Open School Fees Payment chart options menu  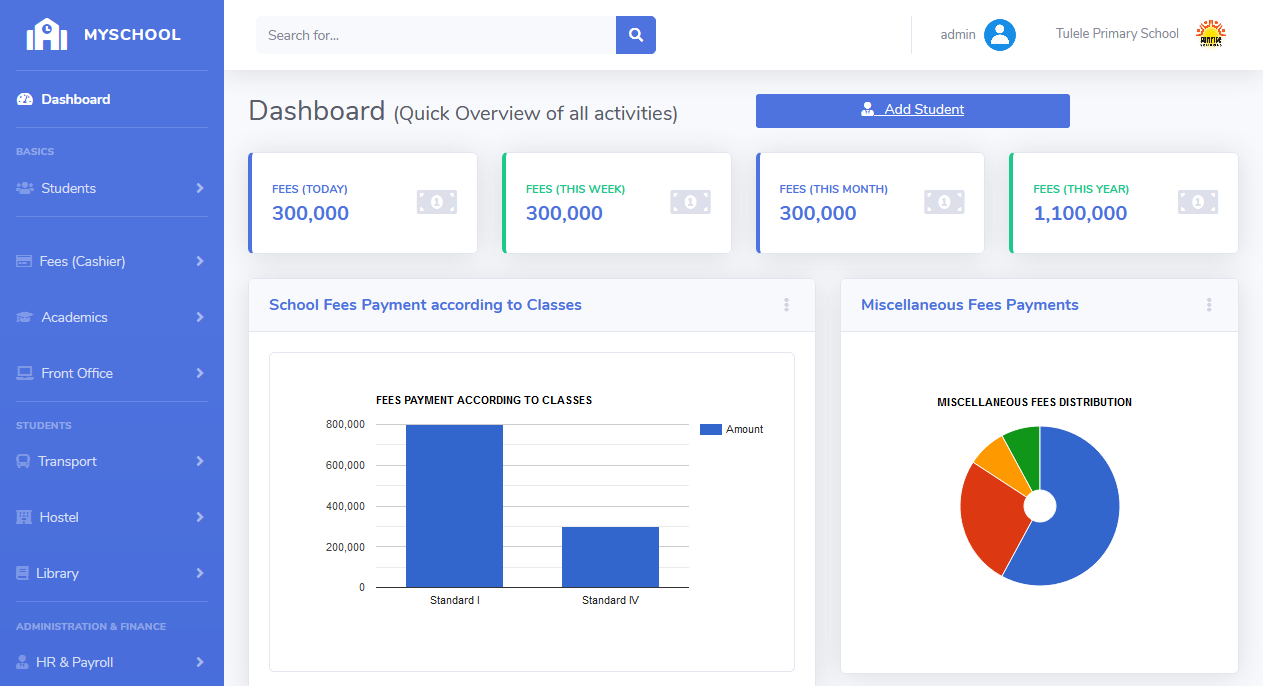click(x=787, y=305)
